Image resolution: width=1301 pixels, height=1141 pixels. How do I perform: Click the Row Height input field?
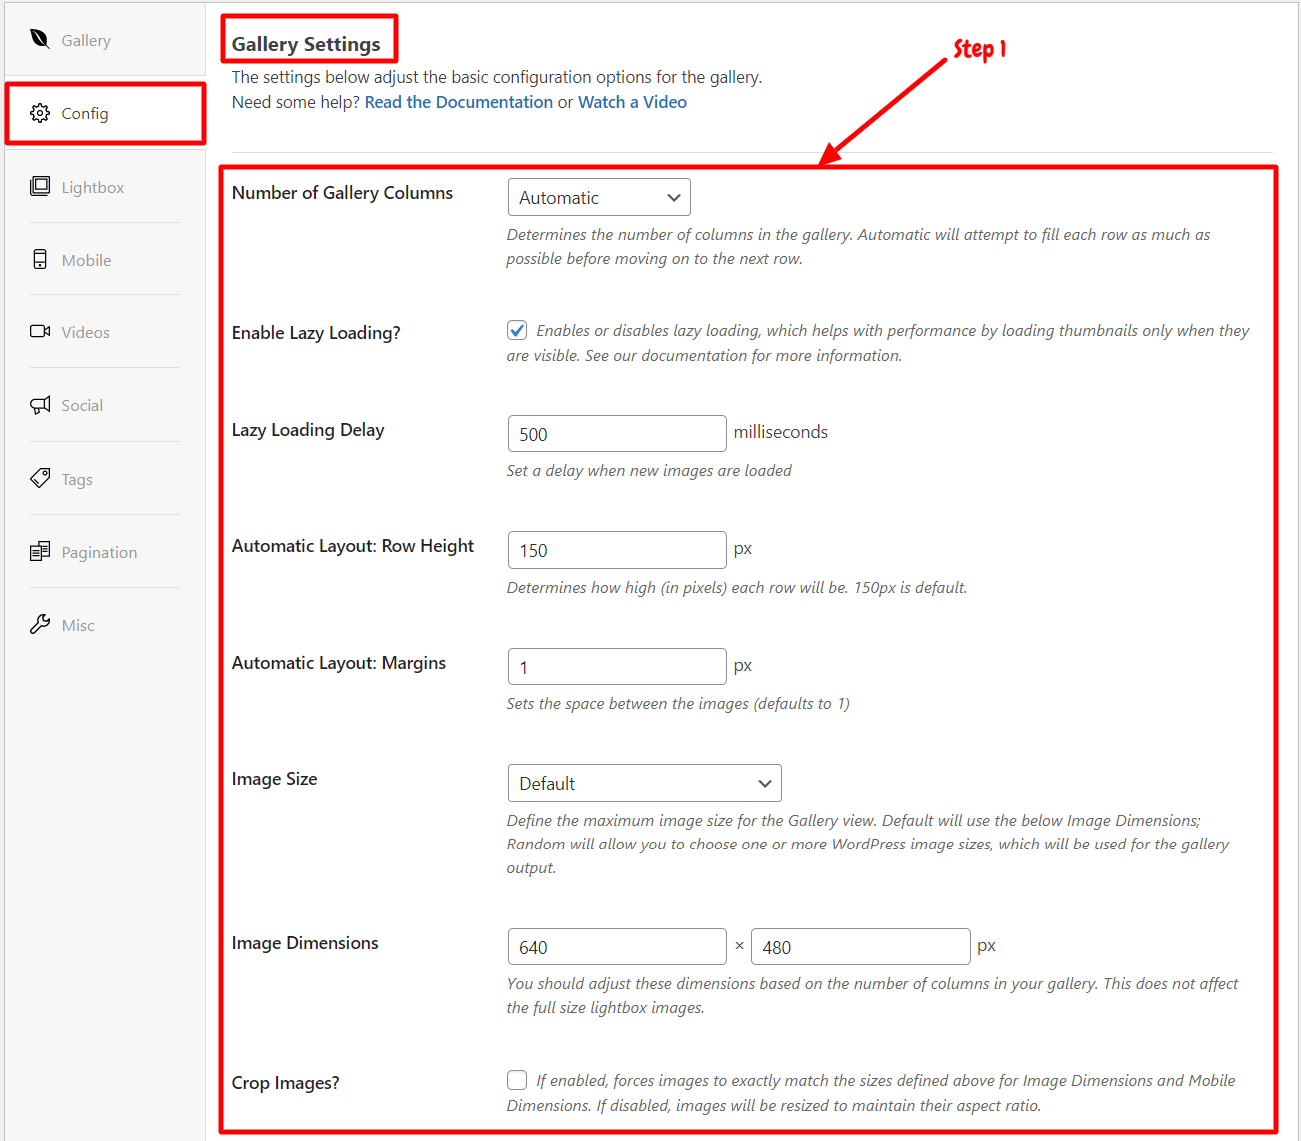617,550
